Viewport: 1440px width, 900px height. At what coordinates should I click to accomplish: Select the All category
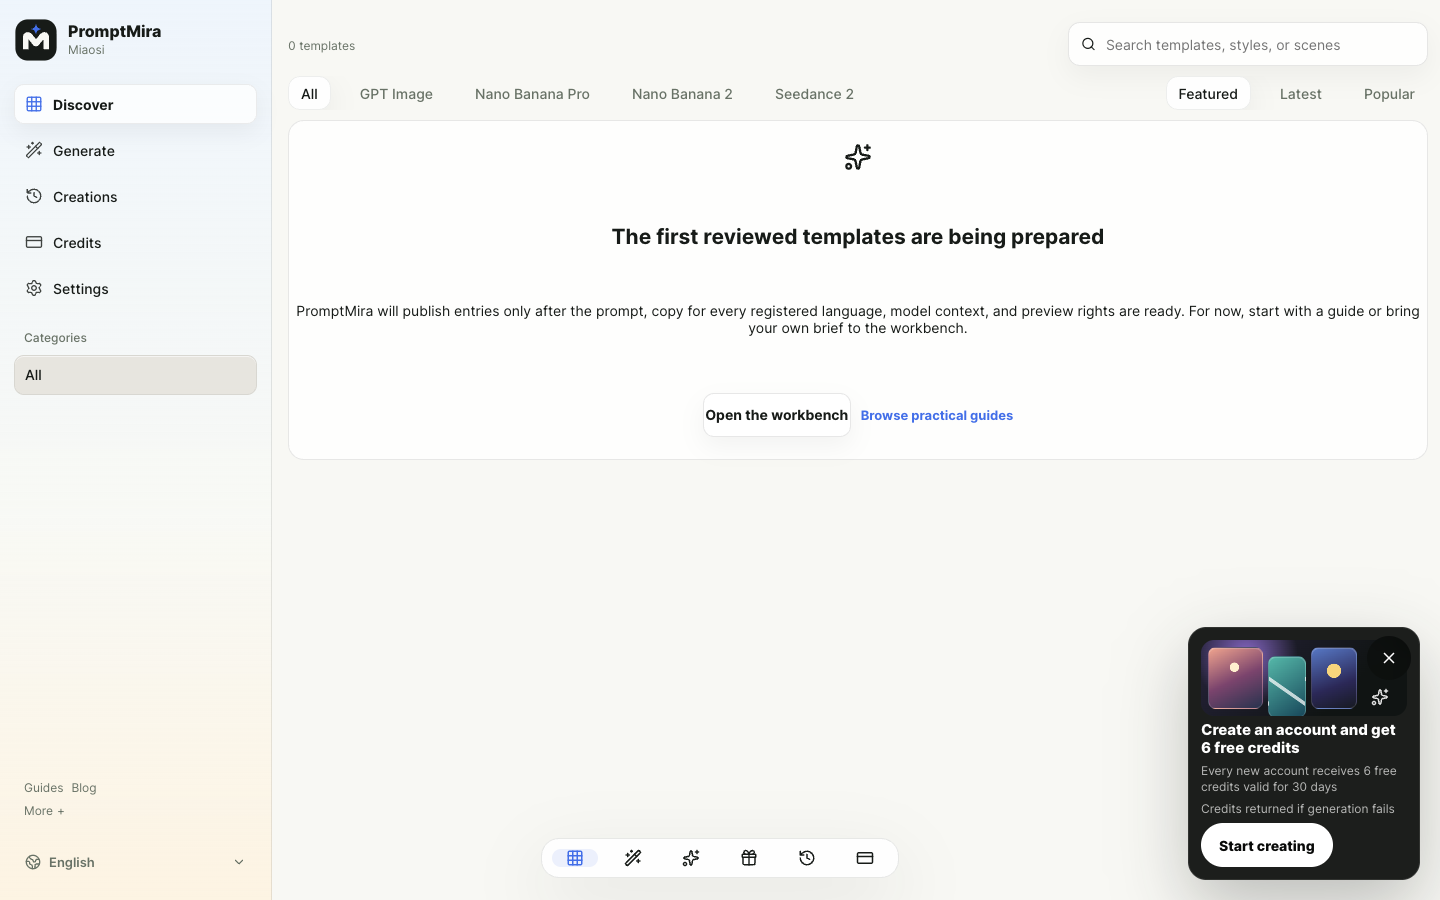(x=135, y=375)
